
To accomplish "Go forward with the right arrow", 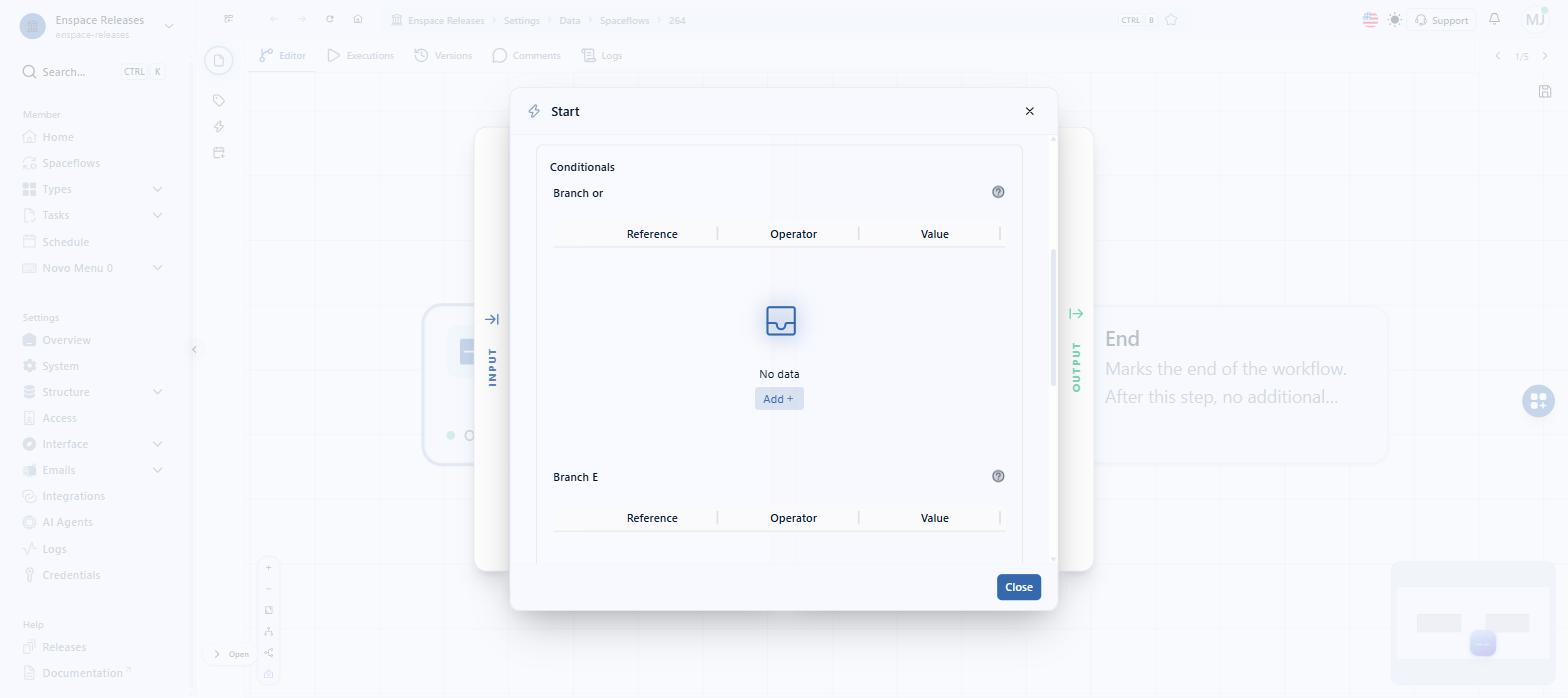I will 302,19.
